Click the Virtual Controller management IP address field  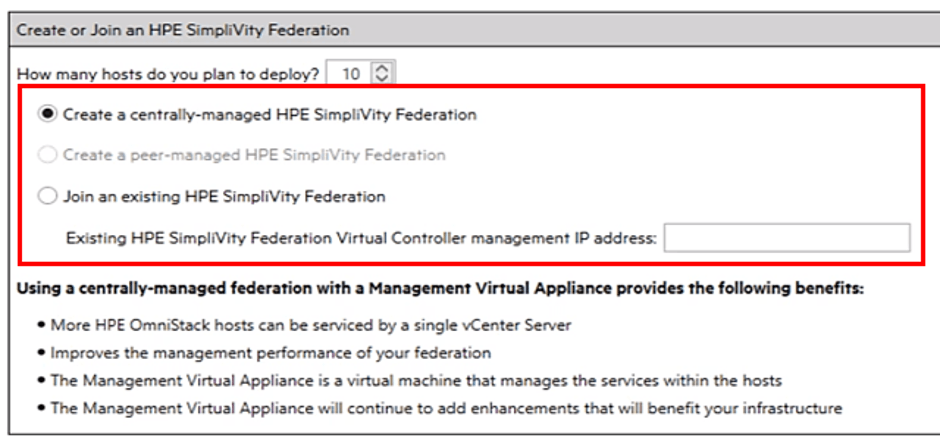[x=787, y=238]
